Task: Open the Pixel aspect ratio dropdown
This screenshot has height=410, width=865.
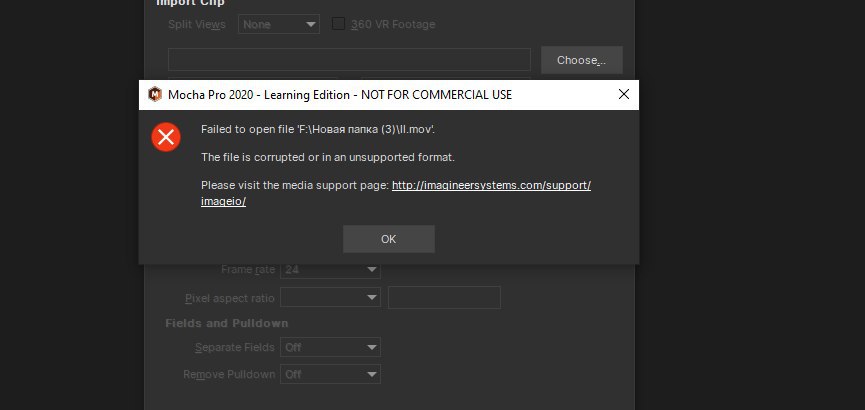Action: (x=330, y=298)
